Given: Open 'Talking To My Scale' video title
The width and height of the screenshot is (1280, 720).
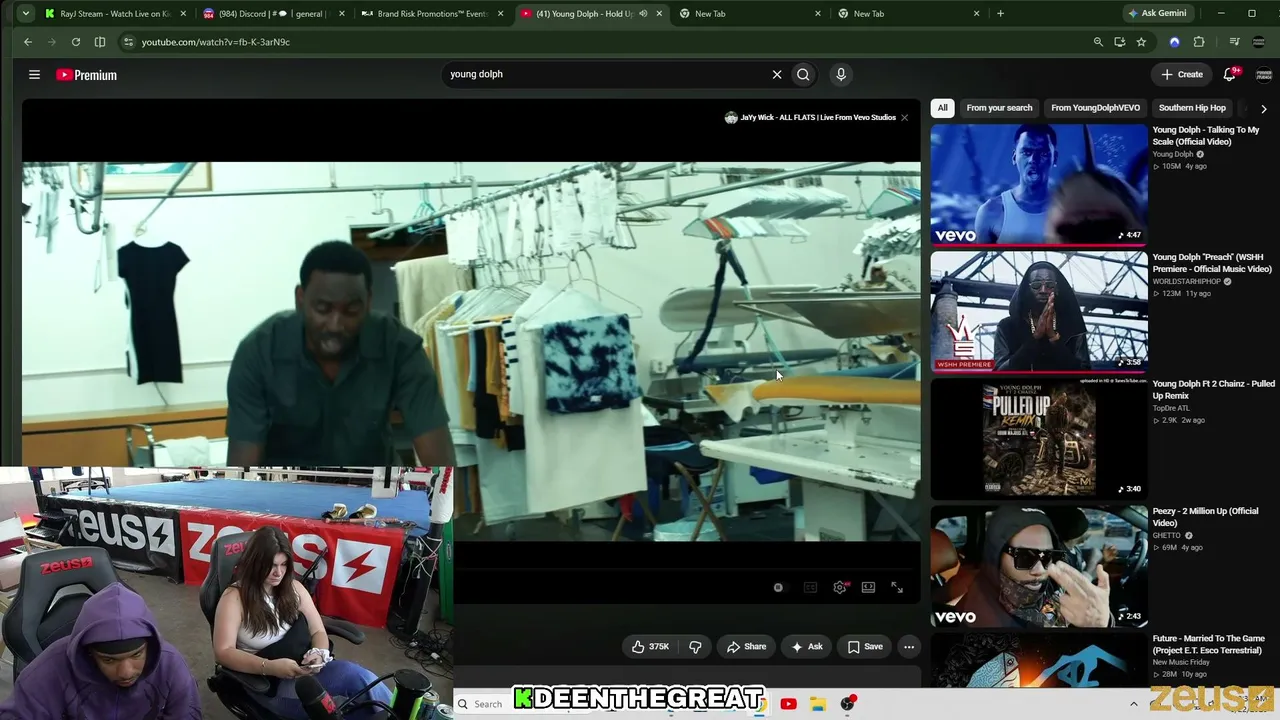Looking at the screenshot, I should coord(1205,136).
